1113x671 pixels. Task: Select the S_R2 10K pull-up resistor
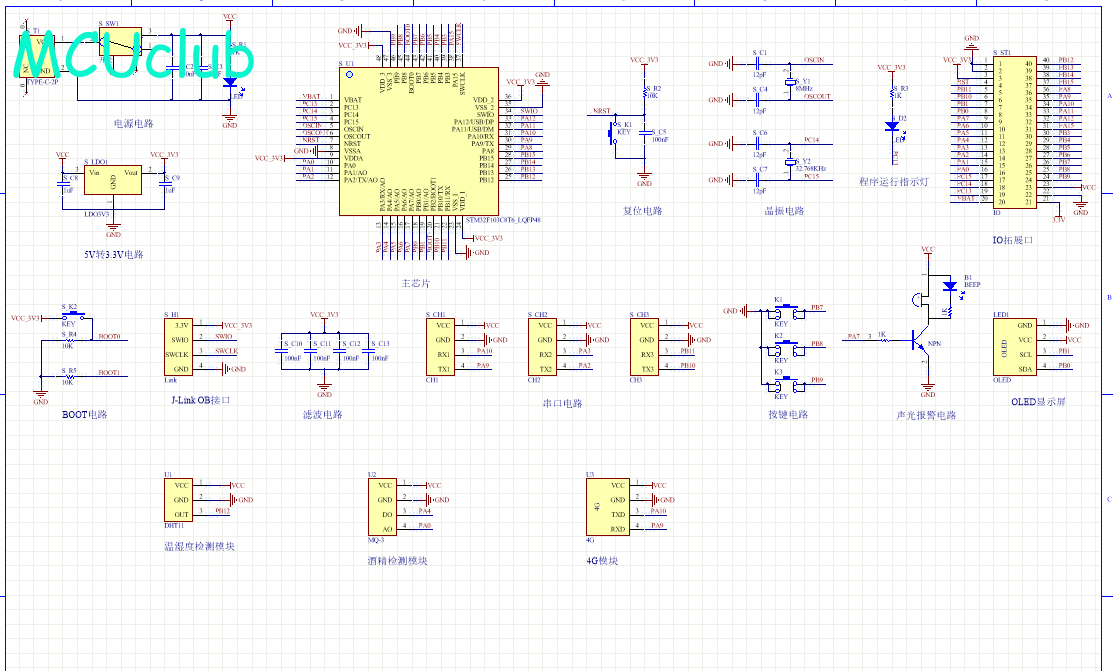click(645, 92)
